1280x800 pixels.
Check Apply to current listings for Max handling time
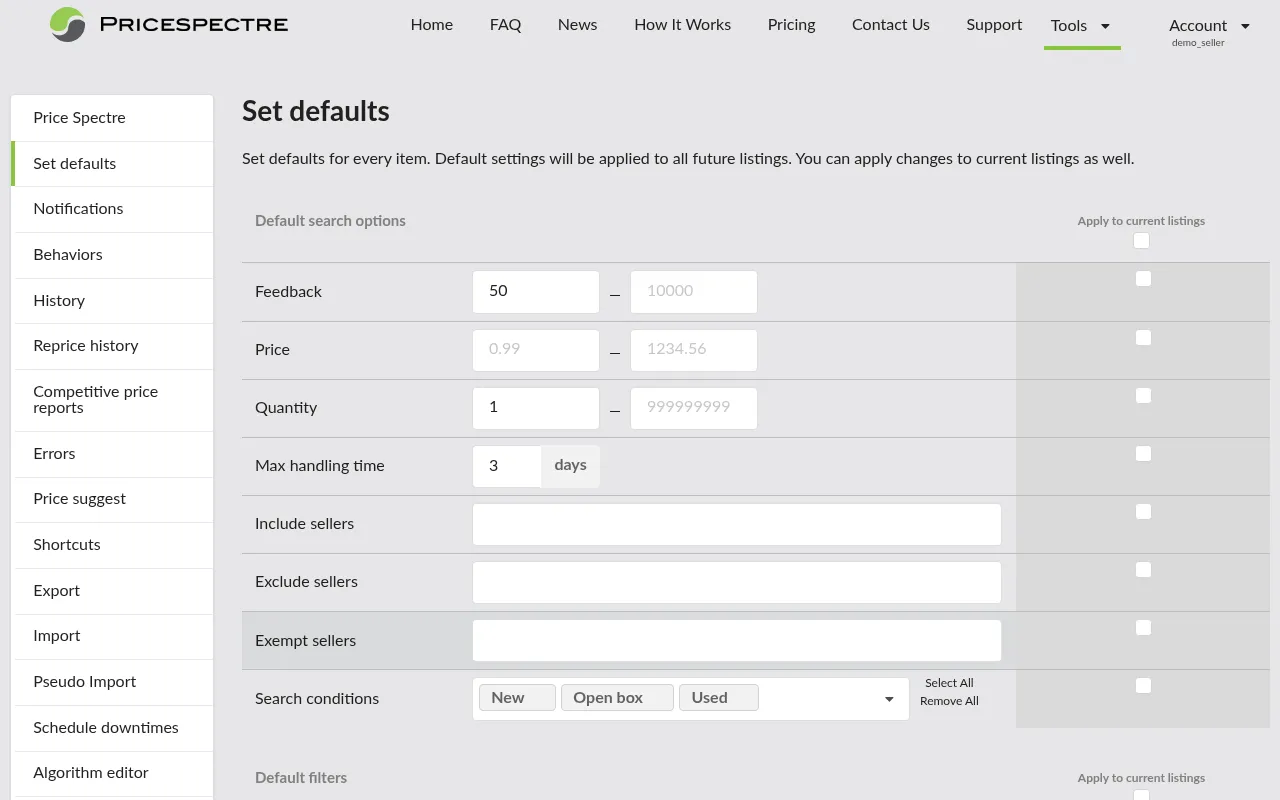1143,453
